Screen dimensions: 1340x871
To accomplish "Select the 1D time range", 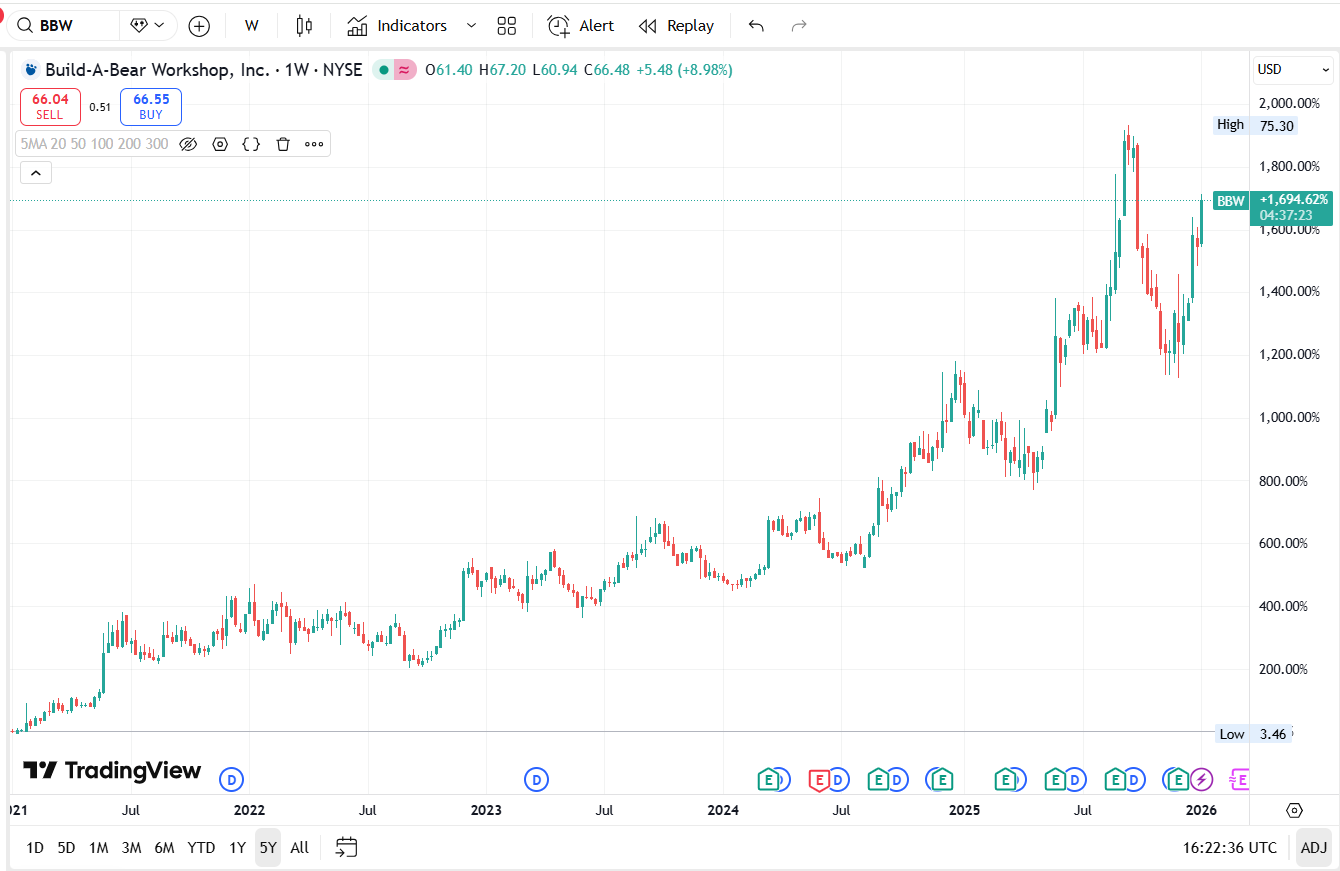I will point(35,848).
